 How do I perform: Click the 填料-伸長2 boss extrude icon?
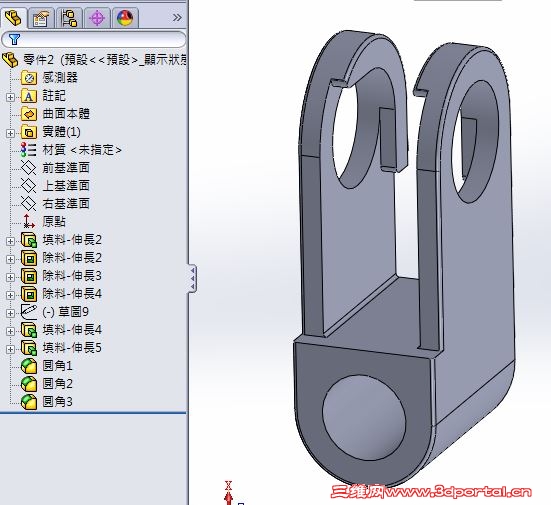29,240
